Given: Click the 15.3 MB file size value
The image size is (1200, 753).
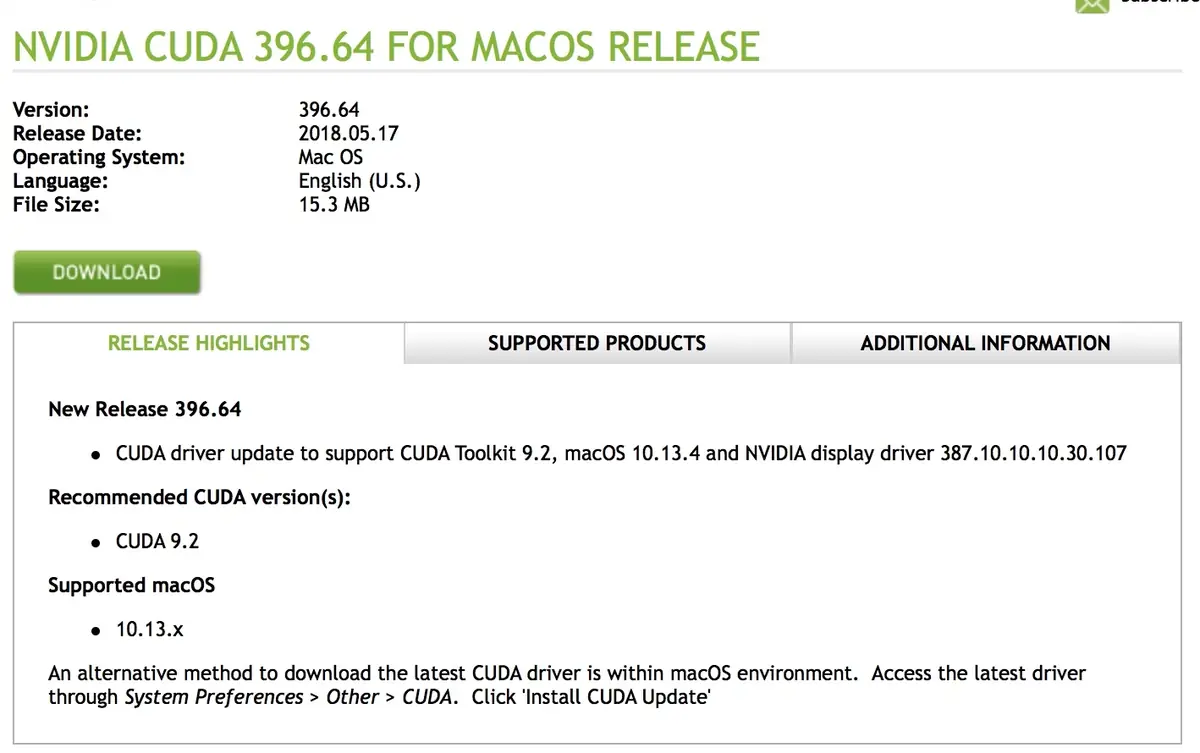Looking at the screenshot, I should 334,205.
